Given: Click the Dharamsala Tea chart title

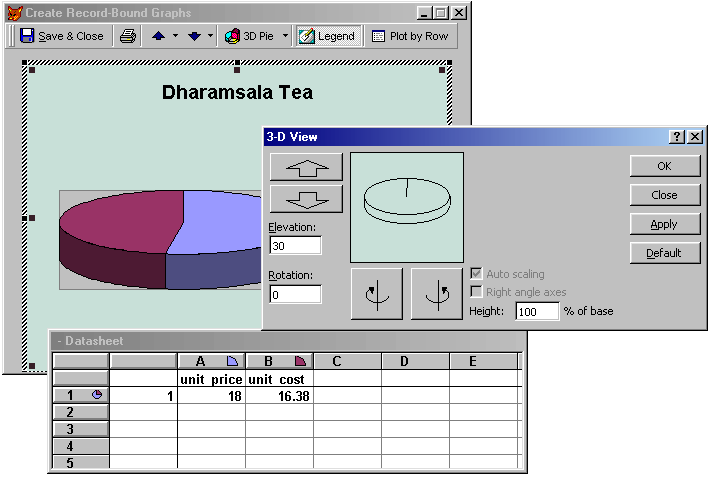Looking at the screenshot, I should [237, 92].
